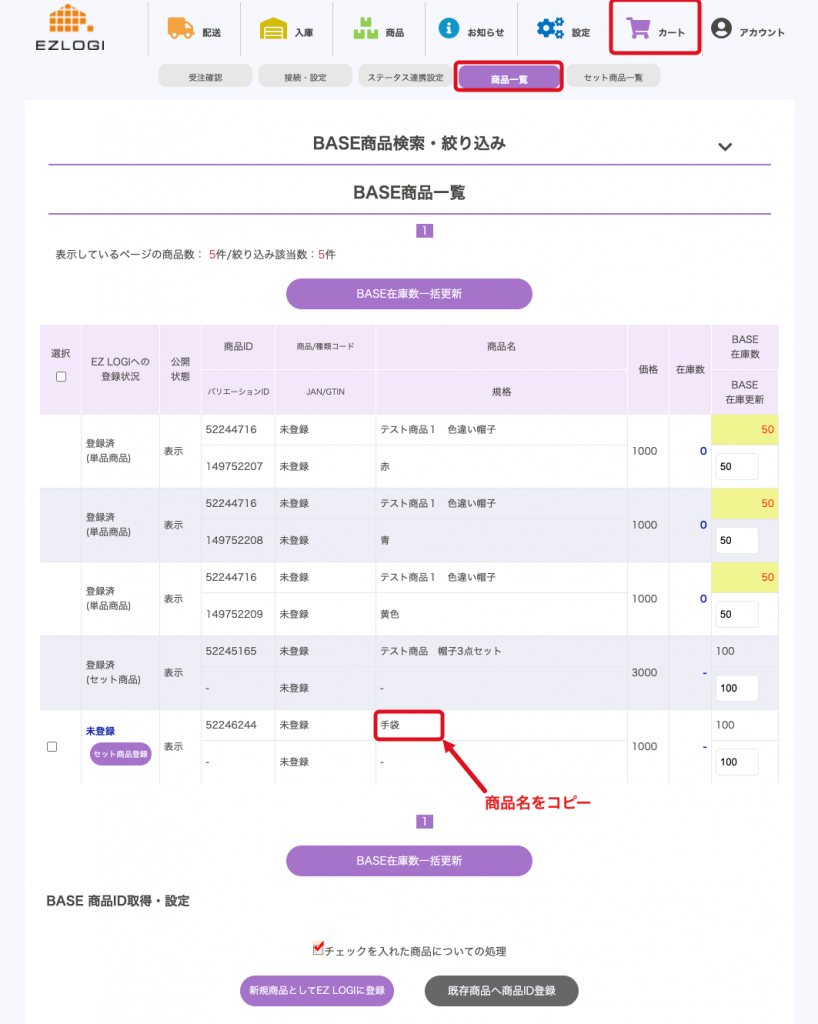Click the yellow warehouse receiving icon
The image size is (818, 1024).
272,30
